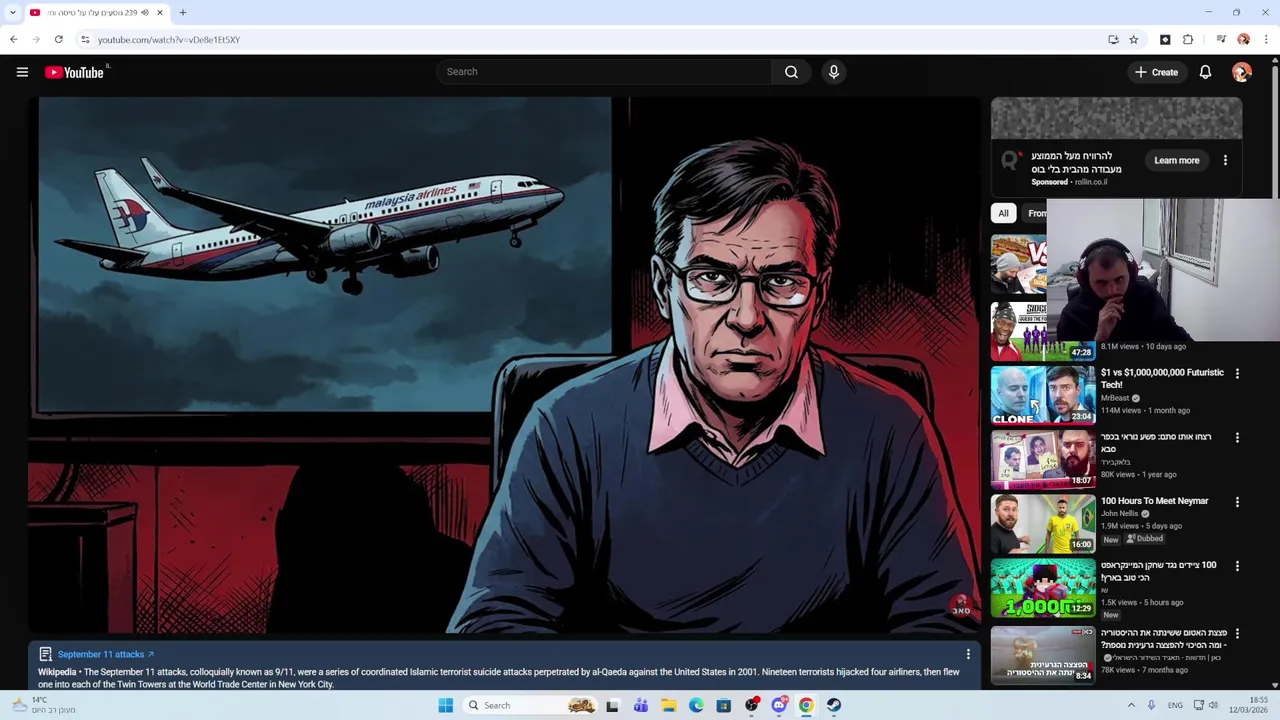Open options for the sponsored ad
The height and width of the screenshot is (720, 1280).
[x=1225, y=160]
